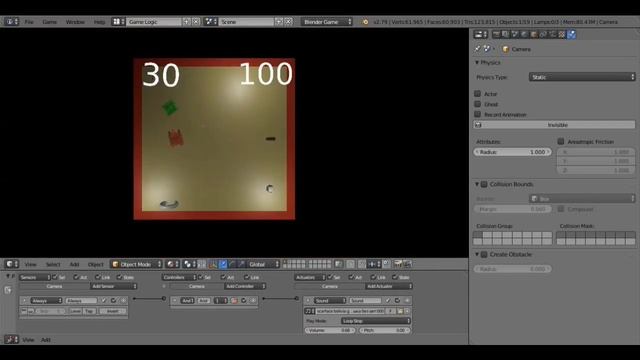Open the Window menu
Screen dimensions: 640x360
(x=75, y=22)
